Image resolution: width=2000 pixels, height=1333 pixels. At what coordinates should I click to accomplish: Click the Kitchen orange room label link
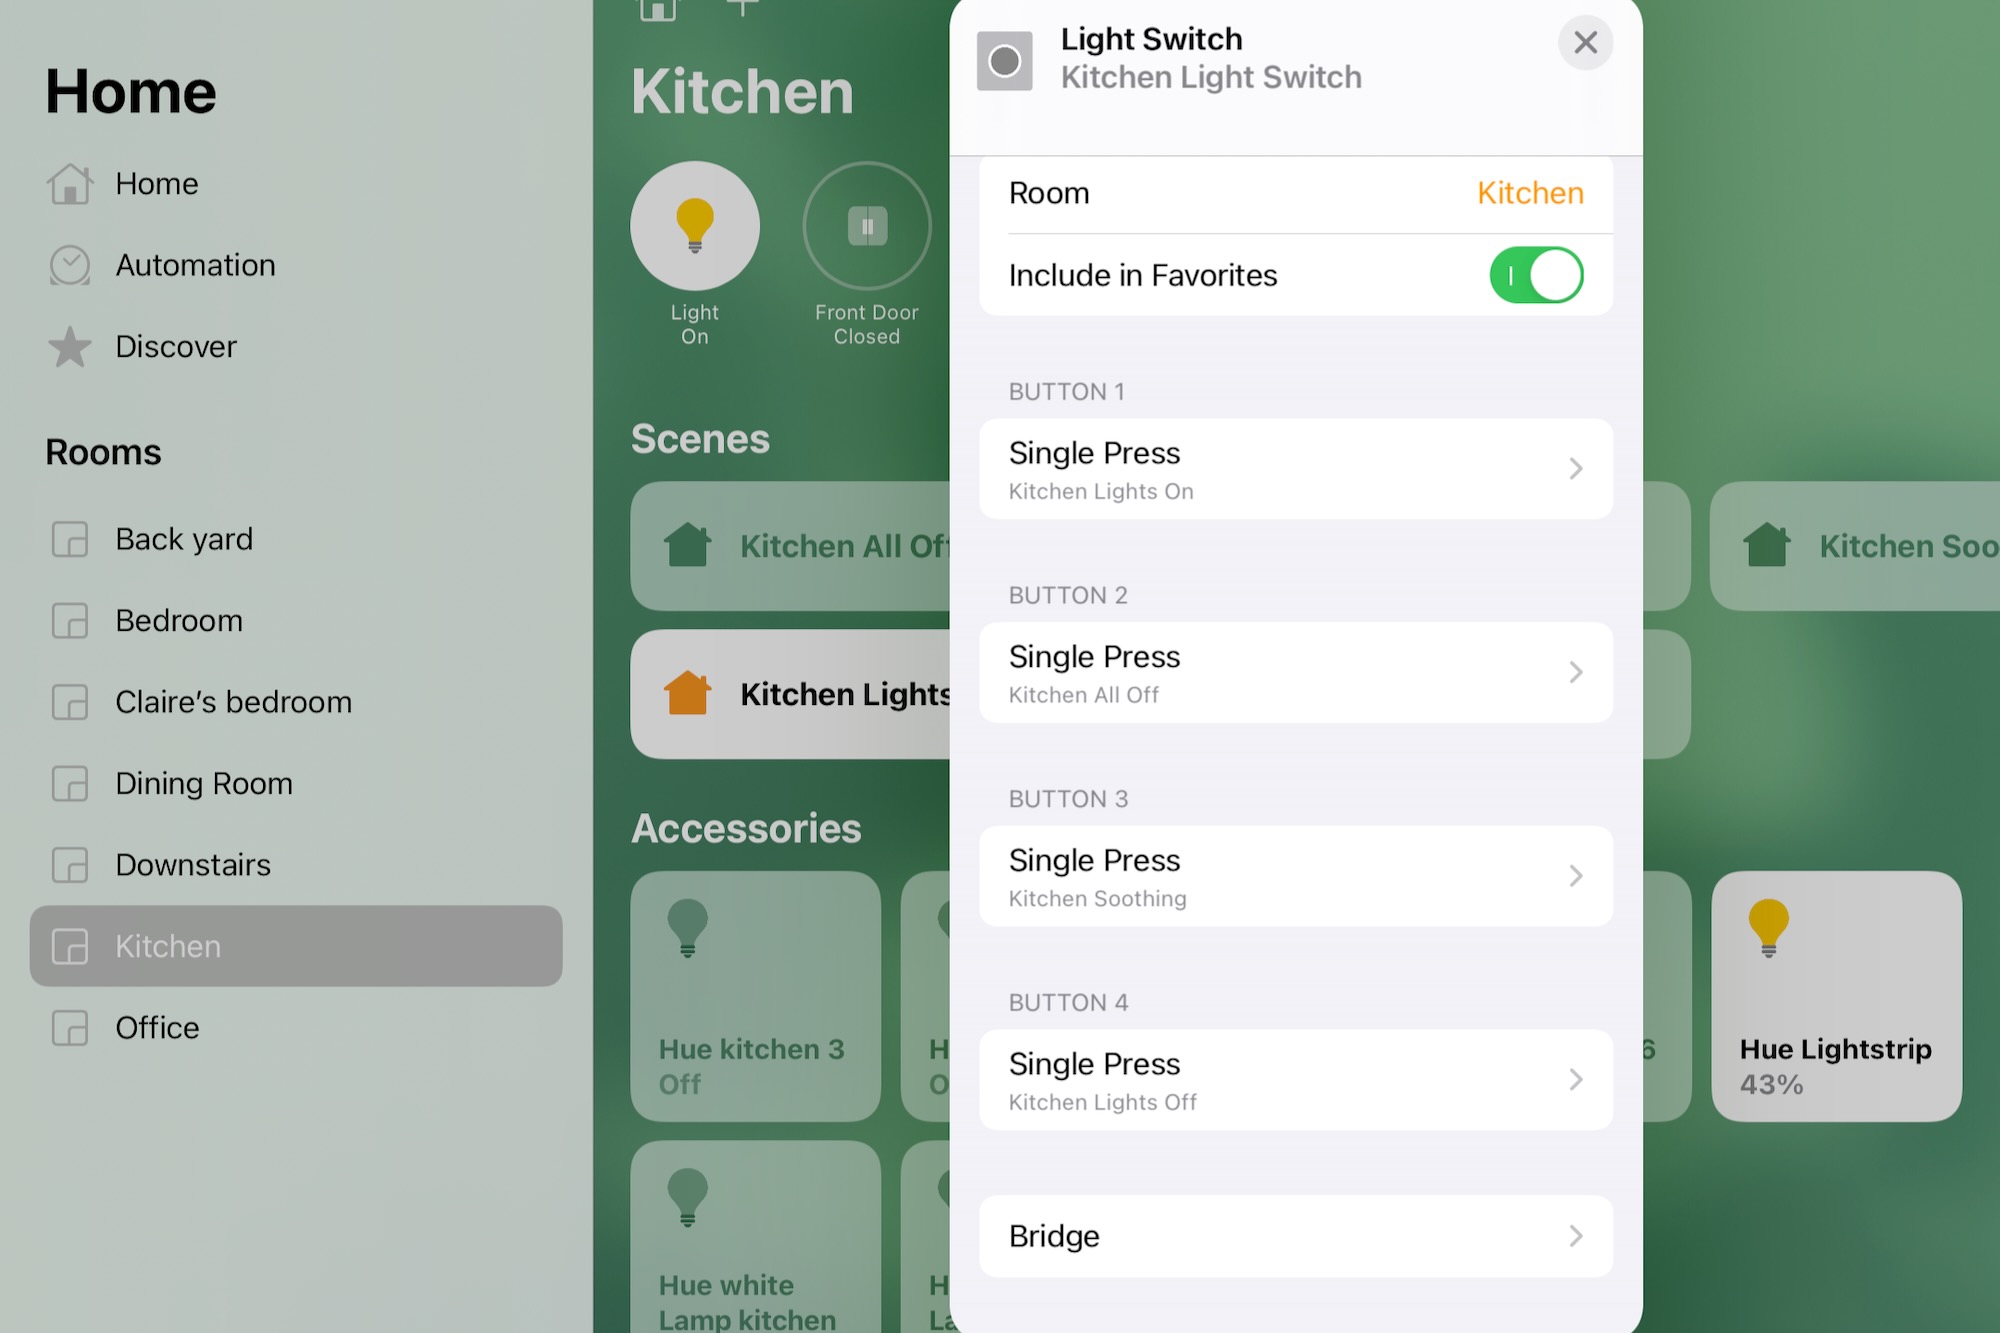click(x=1529, y=193)
